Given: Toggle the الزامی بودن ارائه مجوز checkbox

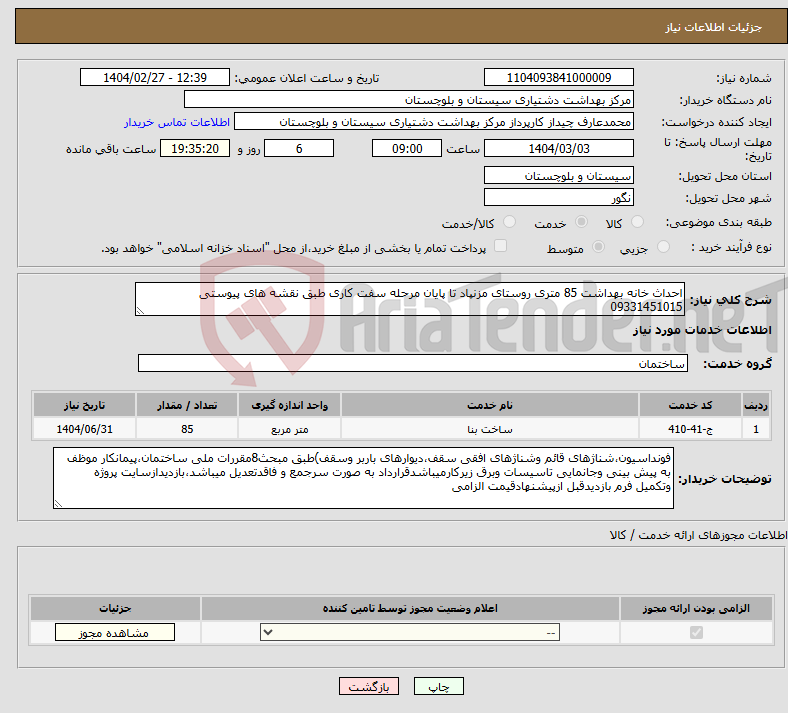Looking at the screenshot, I should coord(696,632).
